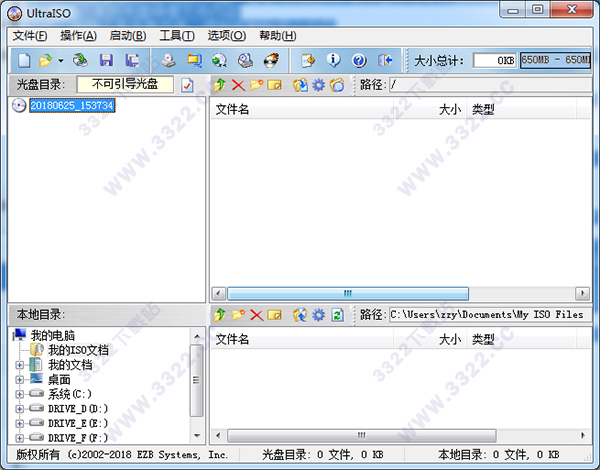
Task: Click the Mount to virtual drive icon
Action: [x=245, y=60]
